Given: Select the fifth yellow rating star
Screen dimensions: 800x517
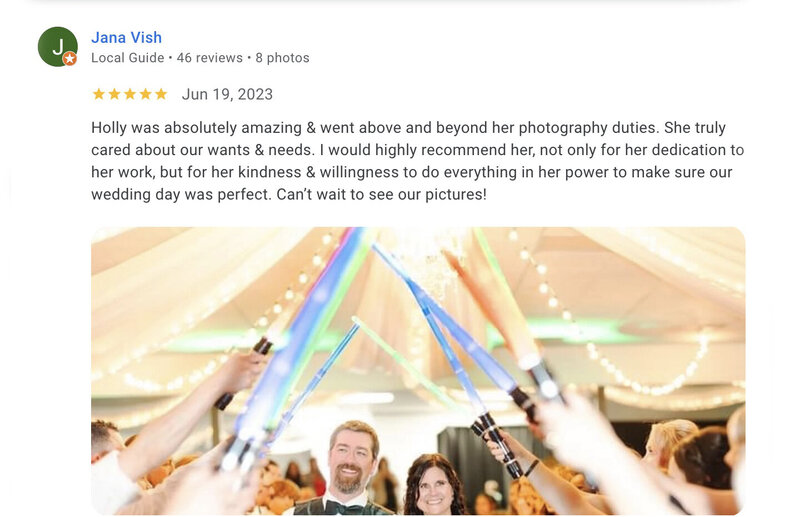Looking at the screenshot, I should click(161, 94).
